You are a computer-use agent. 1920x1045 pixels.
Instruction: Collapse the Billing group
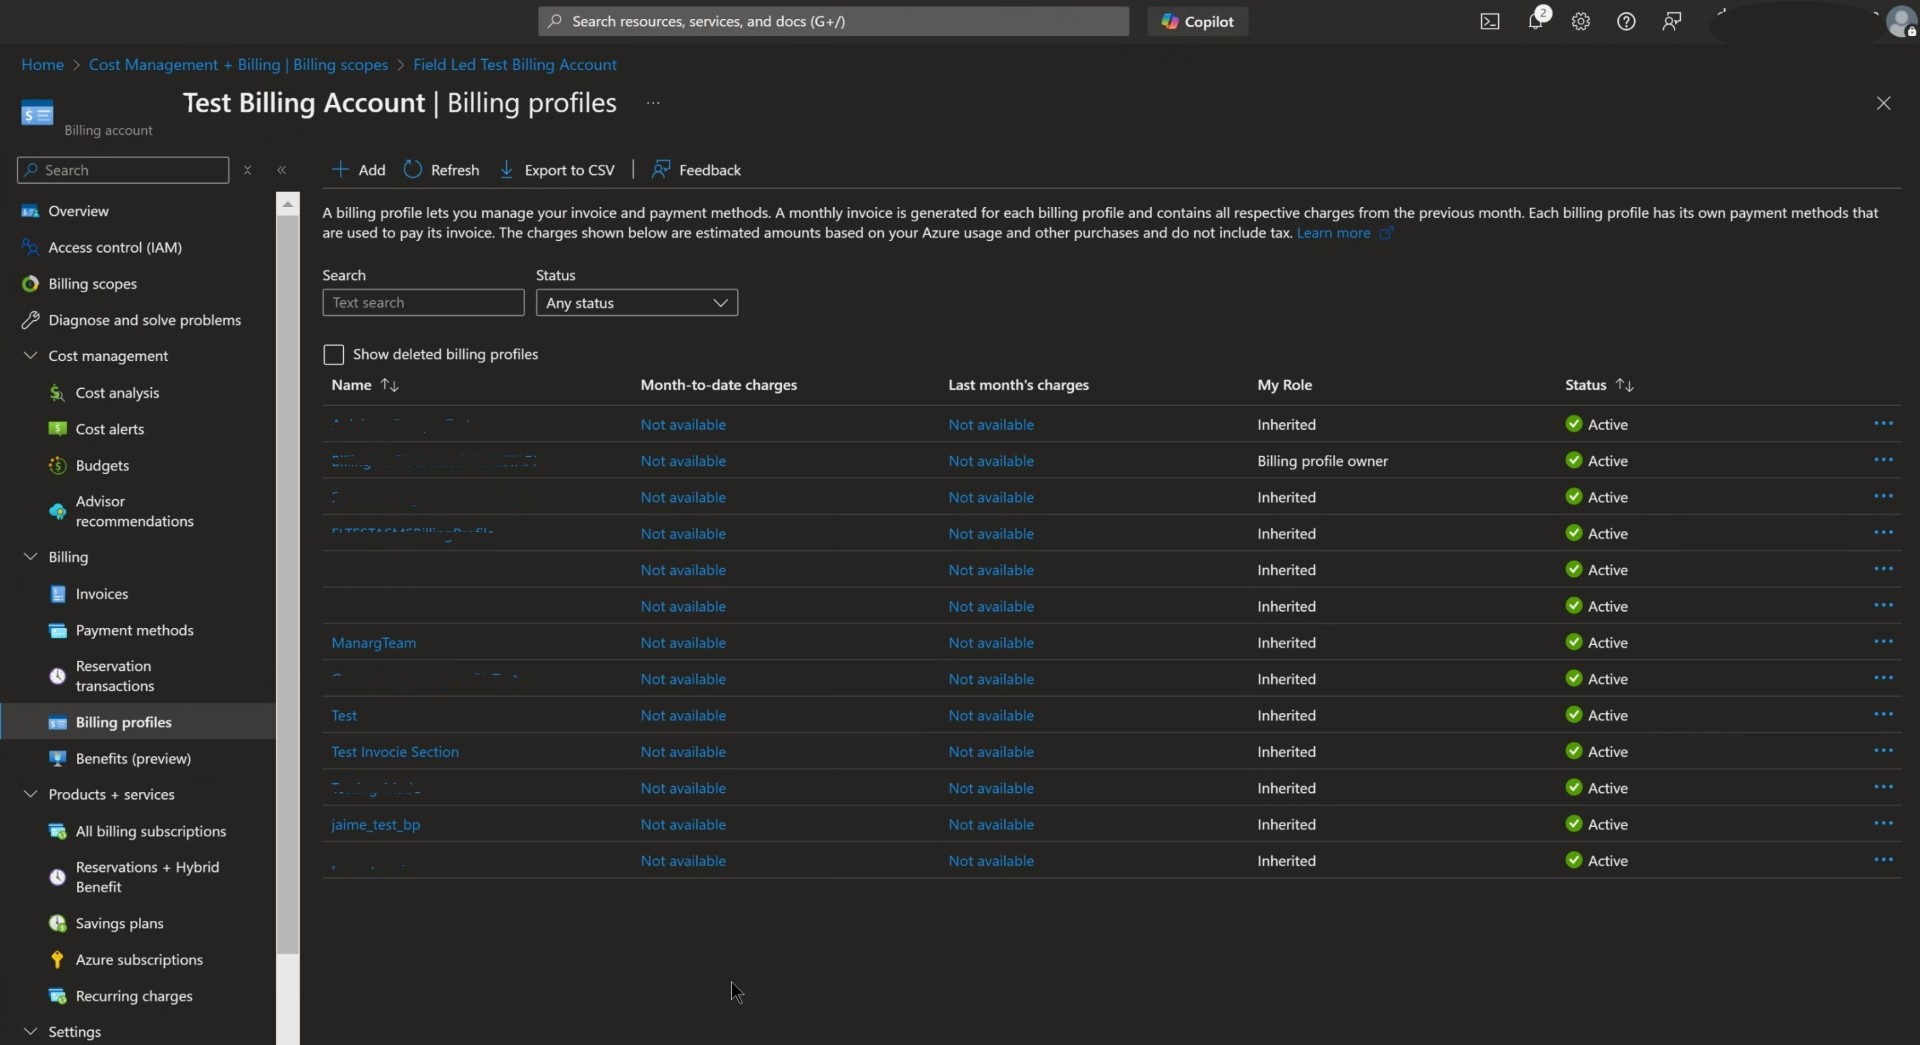click(x=30, y=557)
